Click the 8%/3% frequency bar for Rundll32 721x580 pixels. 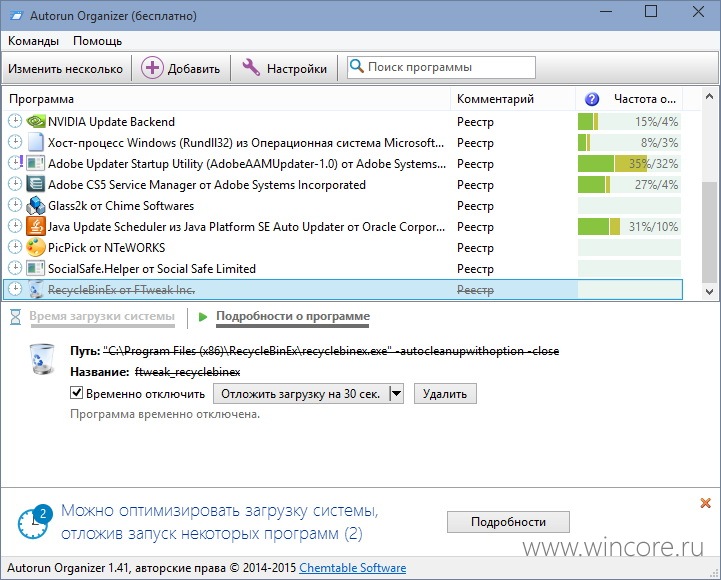(629, 143)
